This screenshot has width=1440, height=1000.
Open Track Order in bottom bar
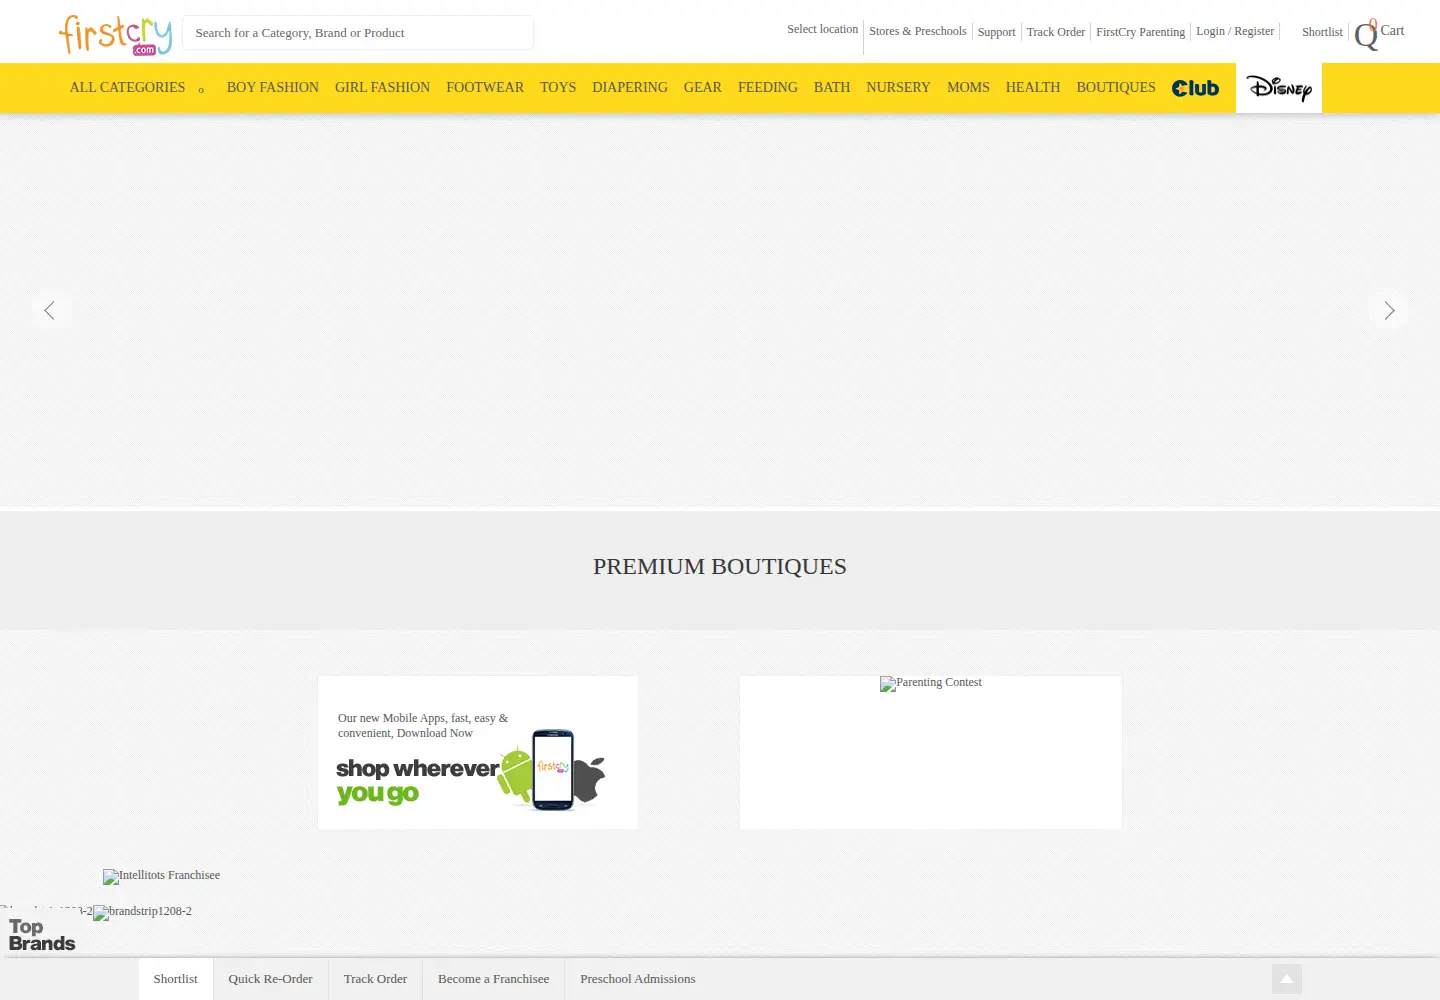(x=375, y=979)
